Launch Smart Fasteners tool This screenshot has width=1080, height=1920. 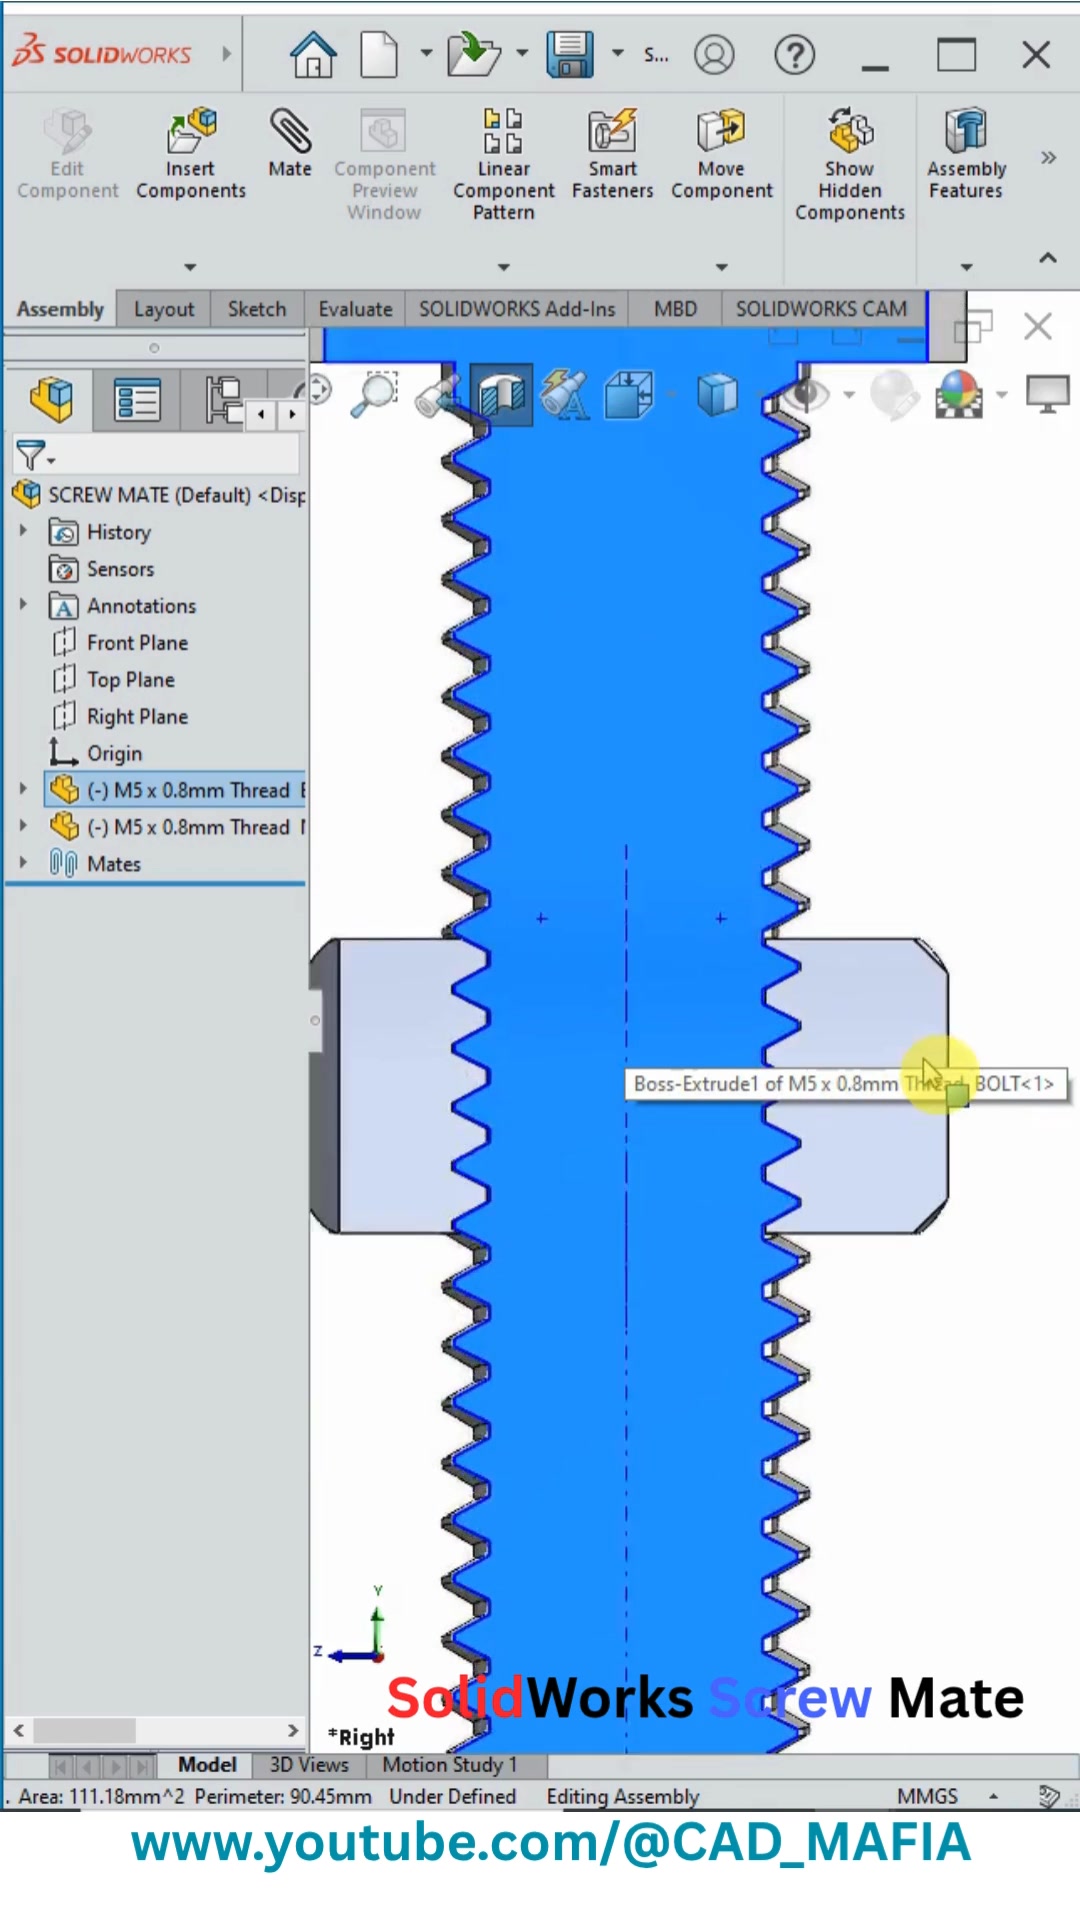click(x=612, y=154)
